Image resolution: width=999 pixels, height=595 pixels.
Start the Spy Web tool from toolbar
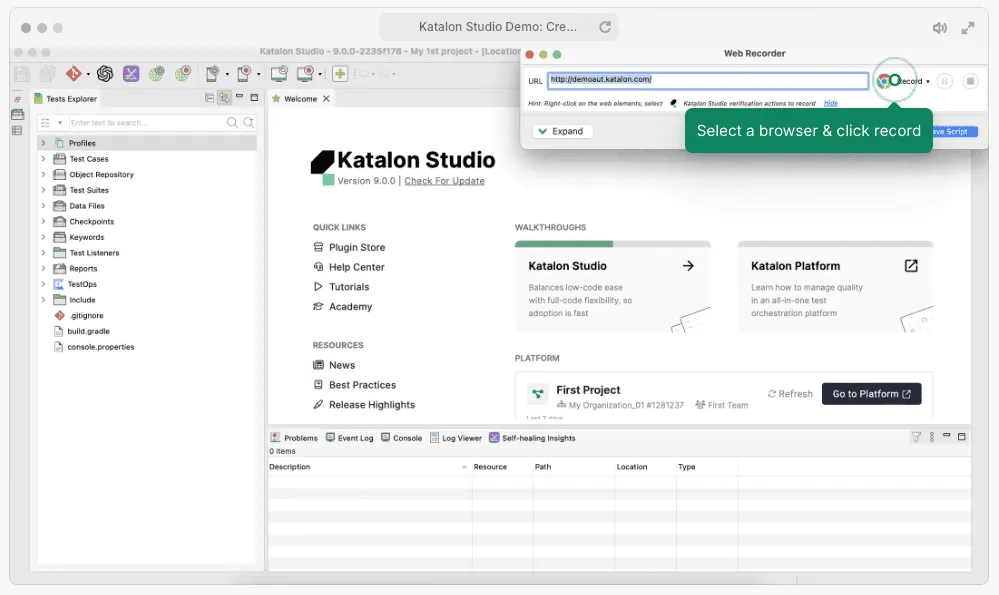tap(159, 73)
